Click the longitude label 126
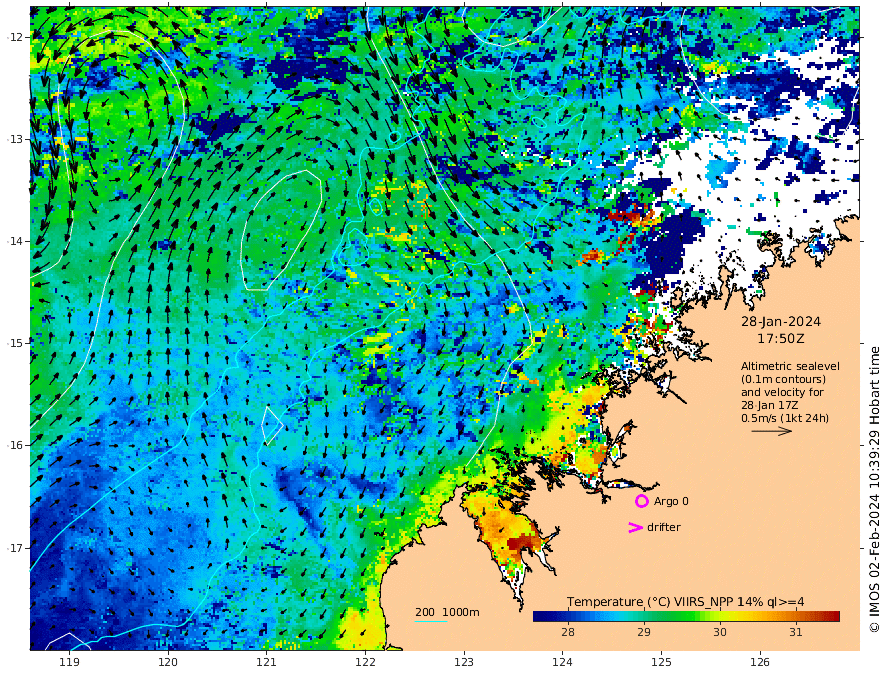The height and width of the screenshot is (680, 880). (760, 663)
